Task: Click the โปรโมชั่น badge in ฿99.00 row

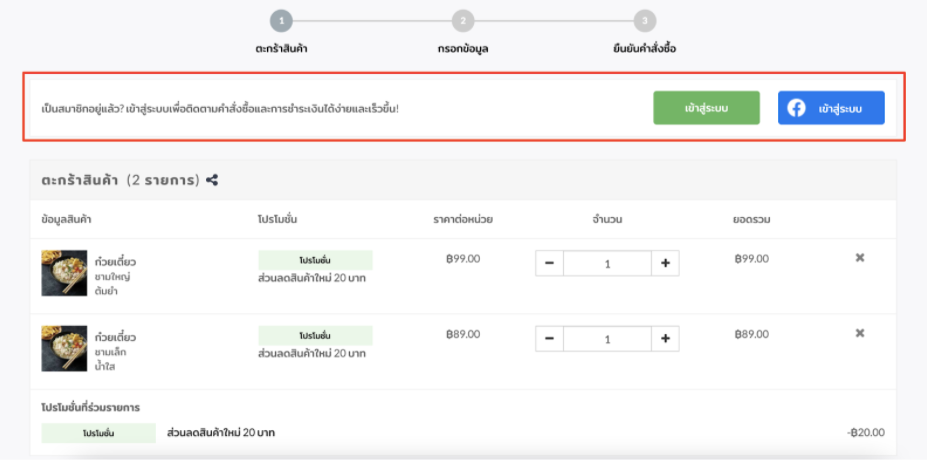Action: (x=315, y=260)
